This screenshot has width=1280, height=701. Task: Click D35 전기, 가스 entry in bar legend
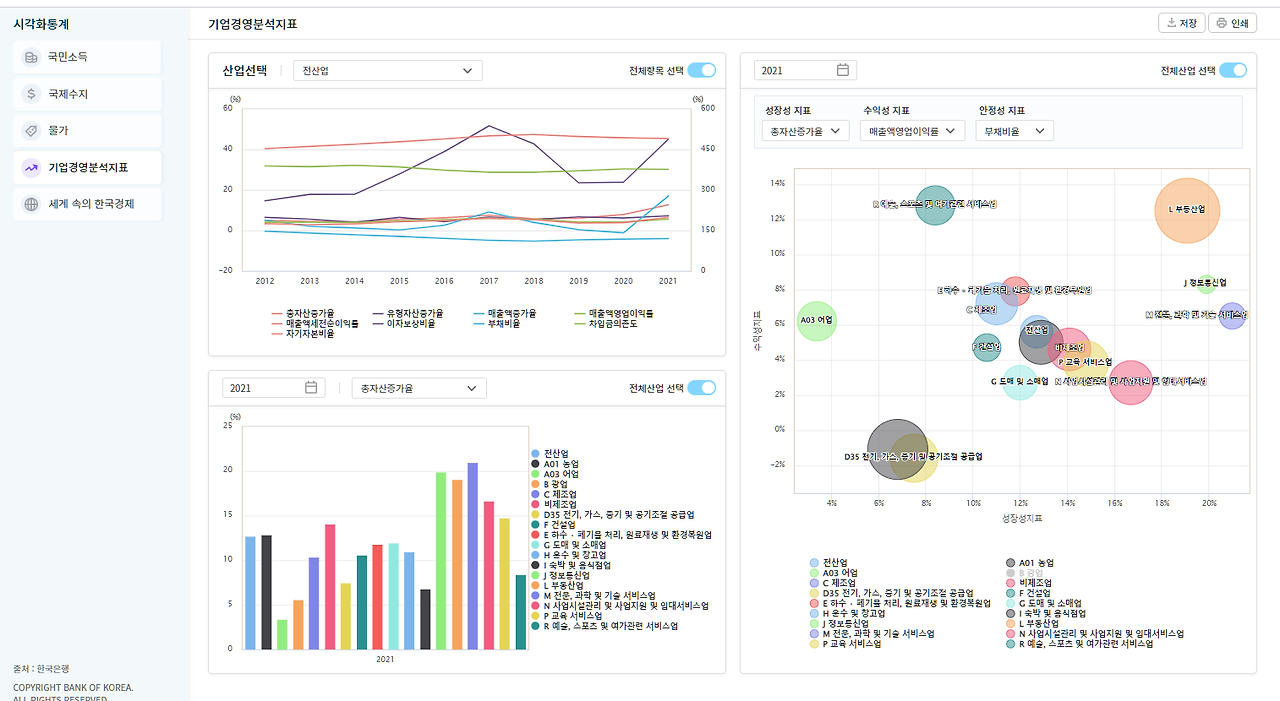[x=613, y=514]
